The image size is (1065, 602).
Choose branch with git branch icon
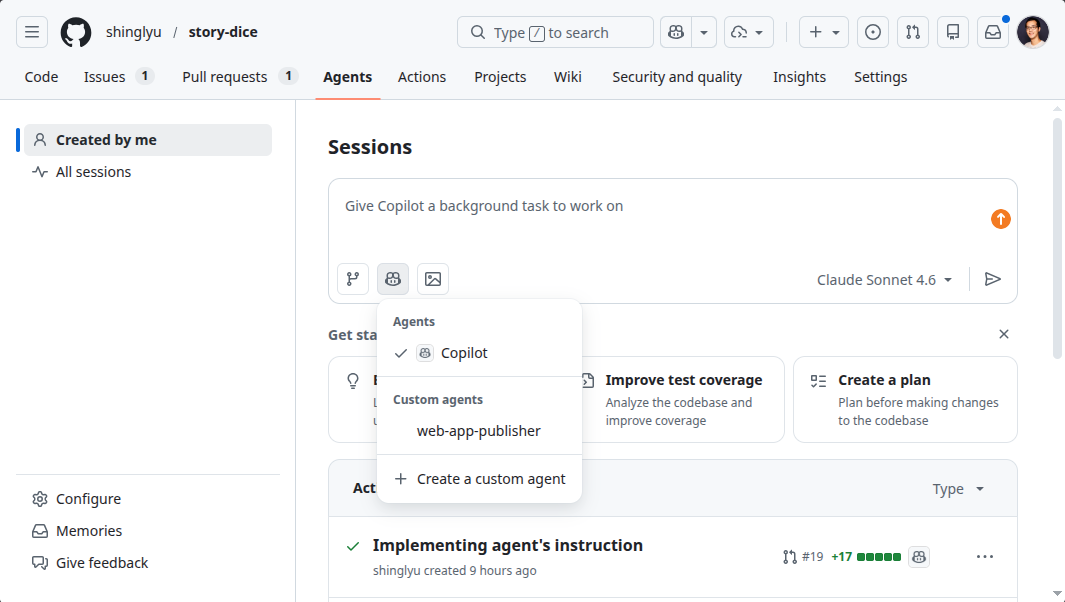tap(353, 279)
